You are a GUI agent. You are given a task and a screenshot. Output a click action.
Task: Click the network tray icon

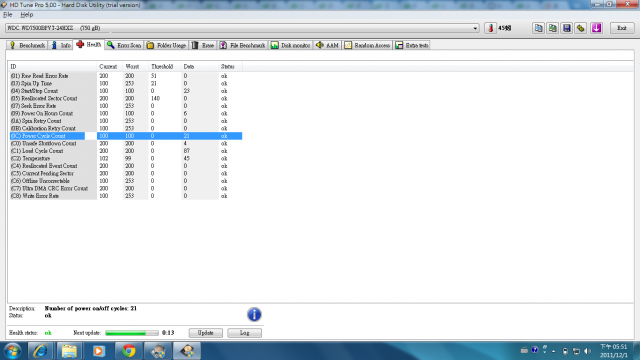pos(576,351)
